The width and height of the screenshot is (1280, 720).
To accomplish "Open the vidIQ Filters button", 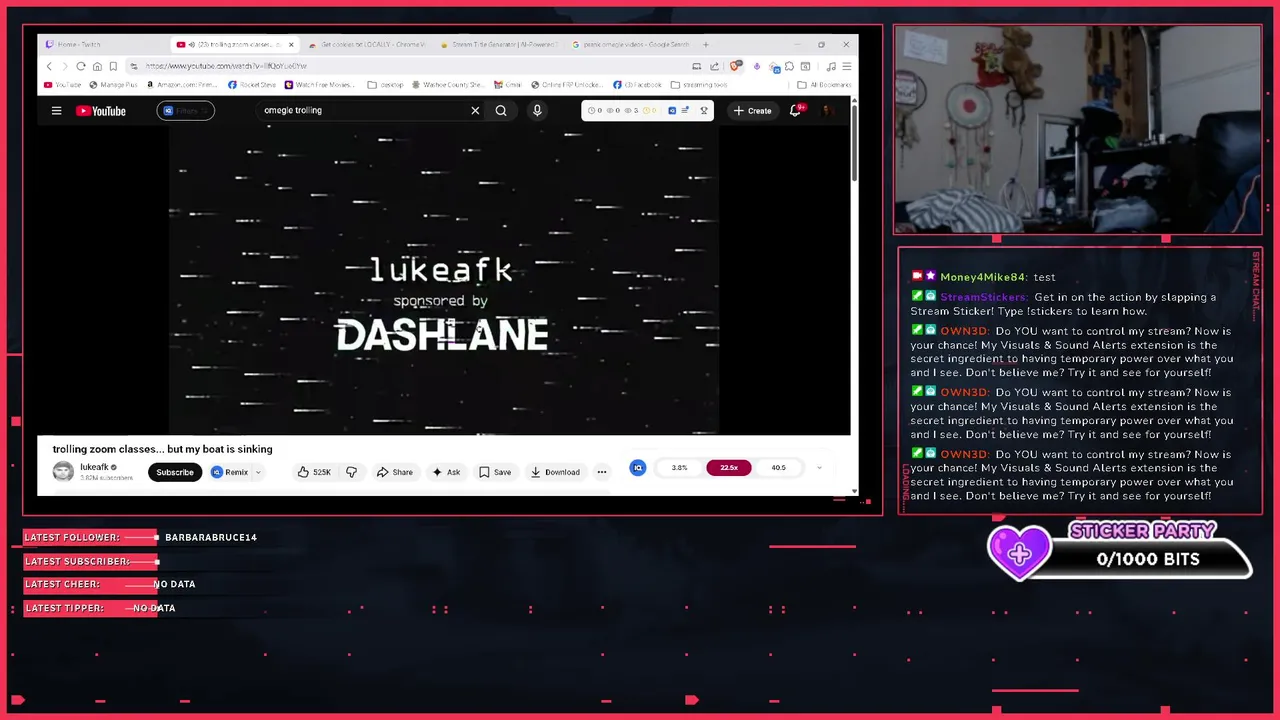I will 185,111.
